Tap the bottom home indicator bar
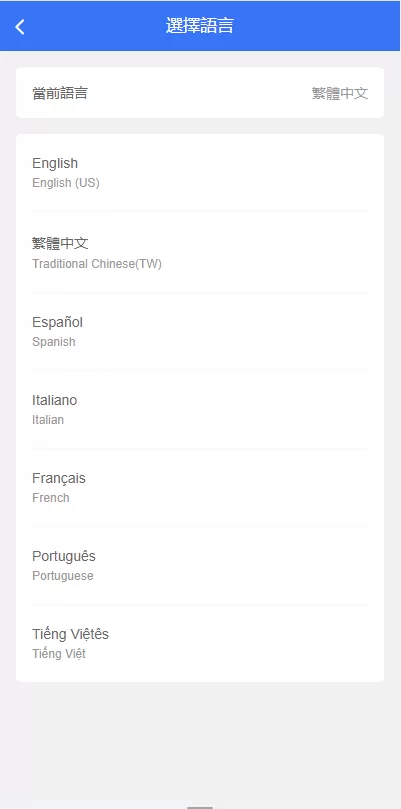Viewport: 401px width, 809px height. (200, 807)
